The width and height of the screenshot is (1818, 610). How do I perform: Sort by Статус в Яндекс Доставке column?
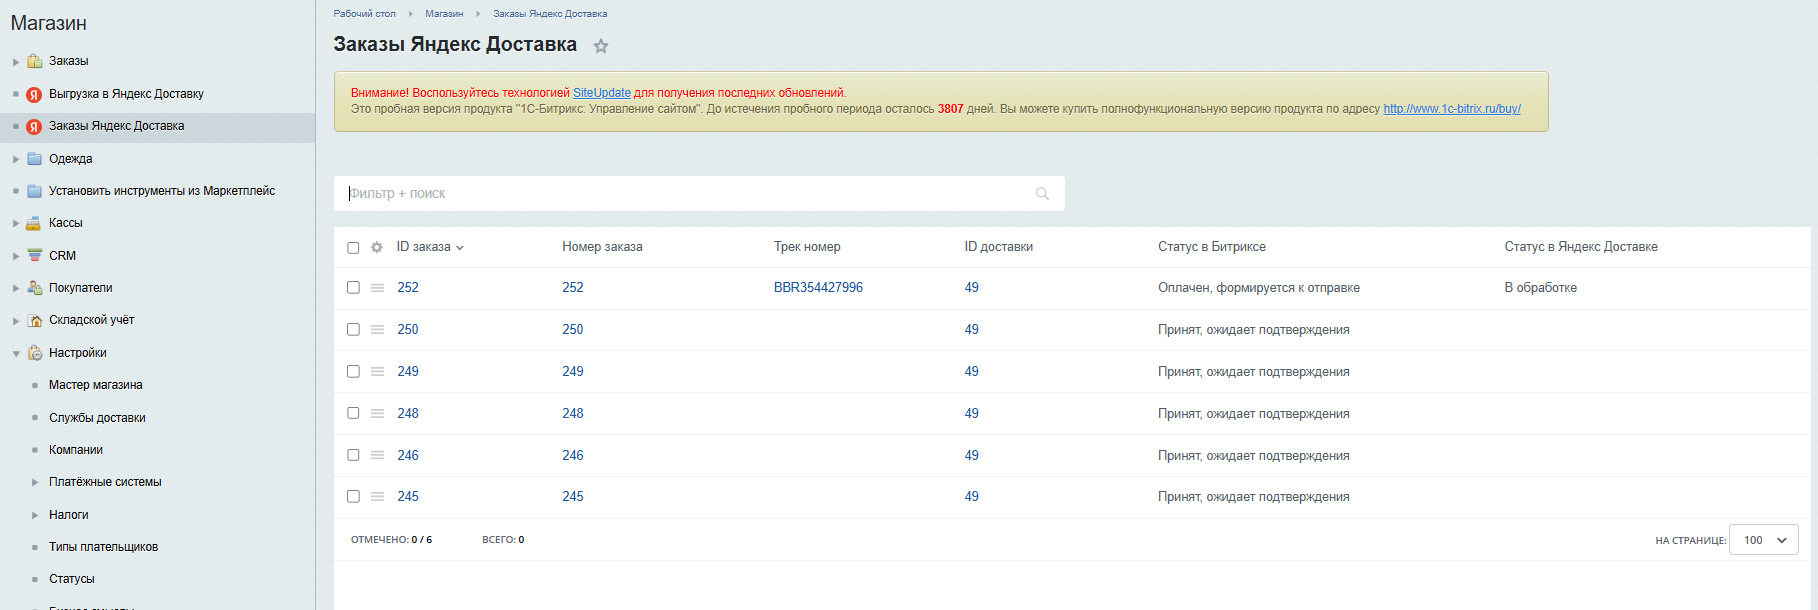point(1581,247)
